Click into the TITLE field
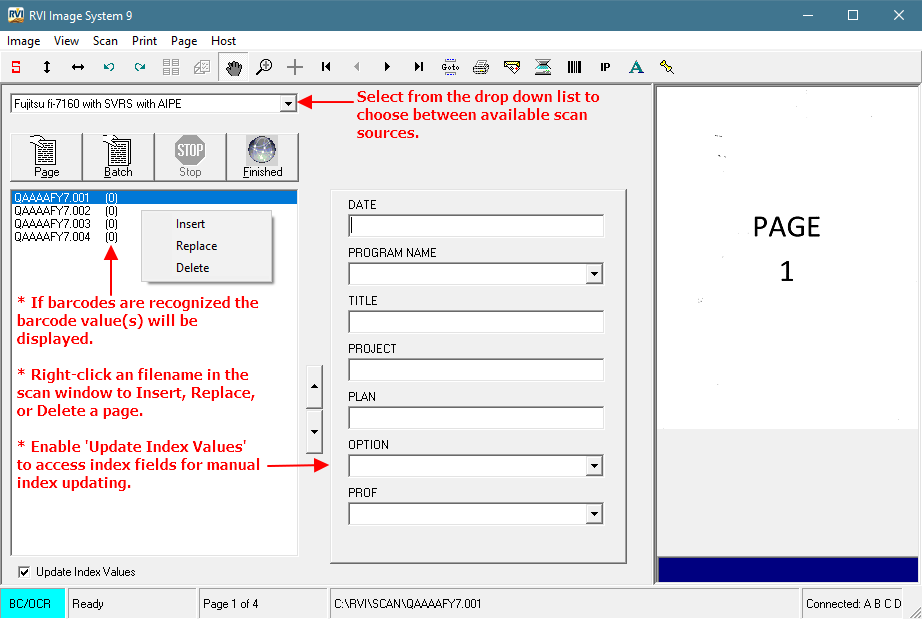 pyautogui.click(x=476, y=322)
